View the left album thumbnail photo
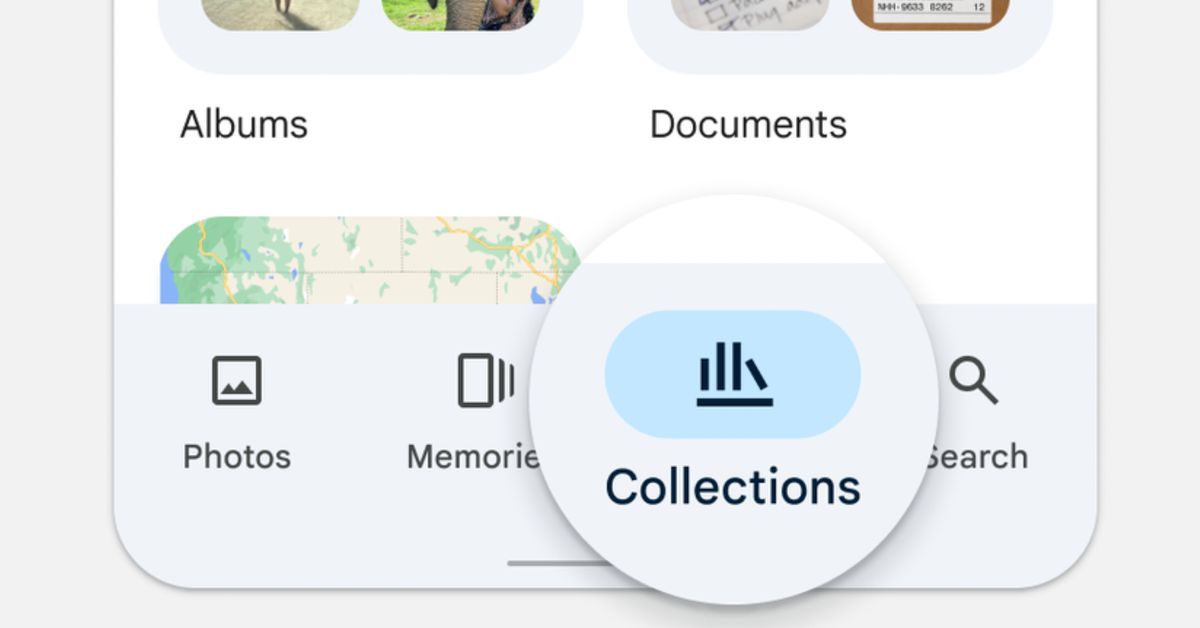This screenshot has width=1200, height=628. pos(280,14)
